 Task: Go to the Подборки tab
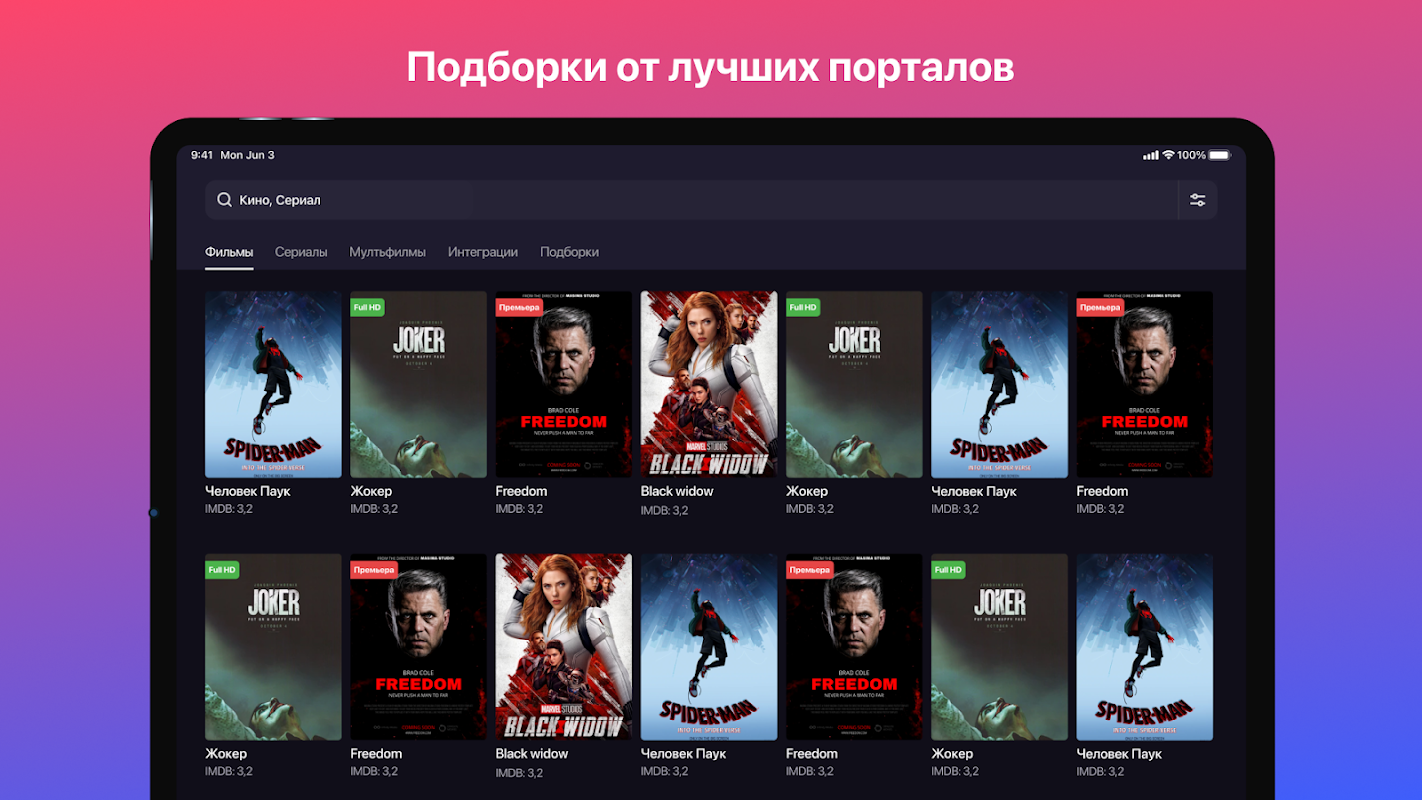[x=569, y=252]
